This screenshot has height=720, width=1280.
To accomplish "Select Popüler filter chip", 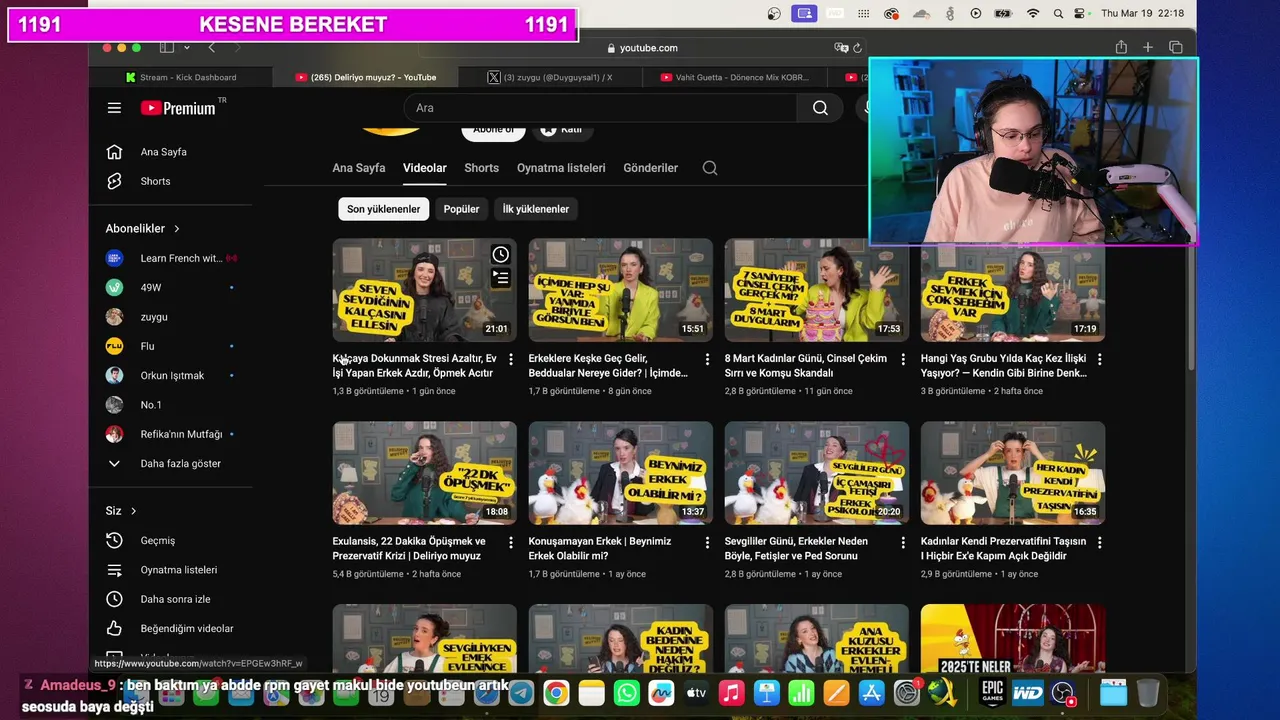I will point(461,209).
